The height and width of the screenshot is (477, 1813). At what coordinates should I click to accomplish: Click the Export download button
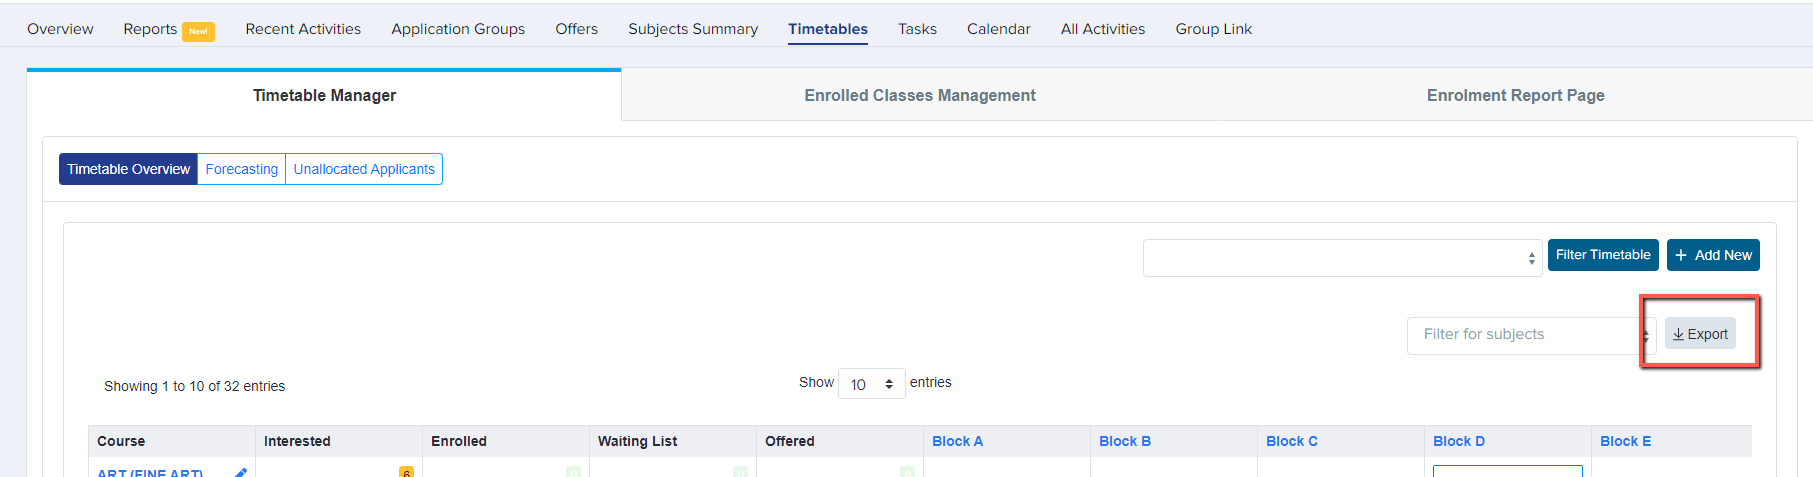[x=1700, y=334]
